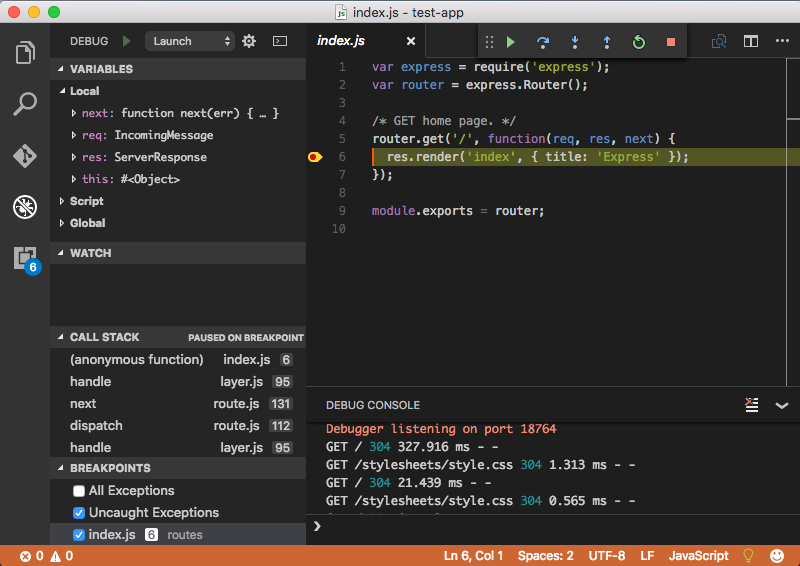Click Step Over in debug toolbar
The height and width of the screenshot is (566, 800).
click(543, 42)
